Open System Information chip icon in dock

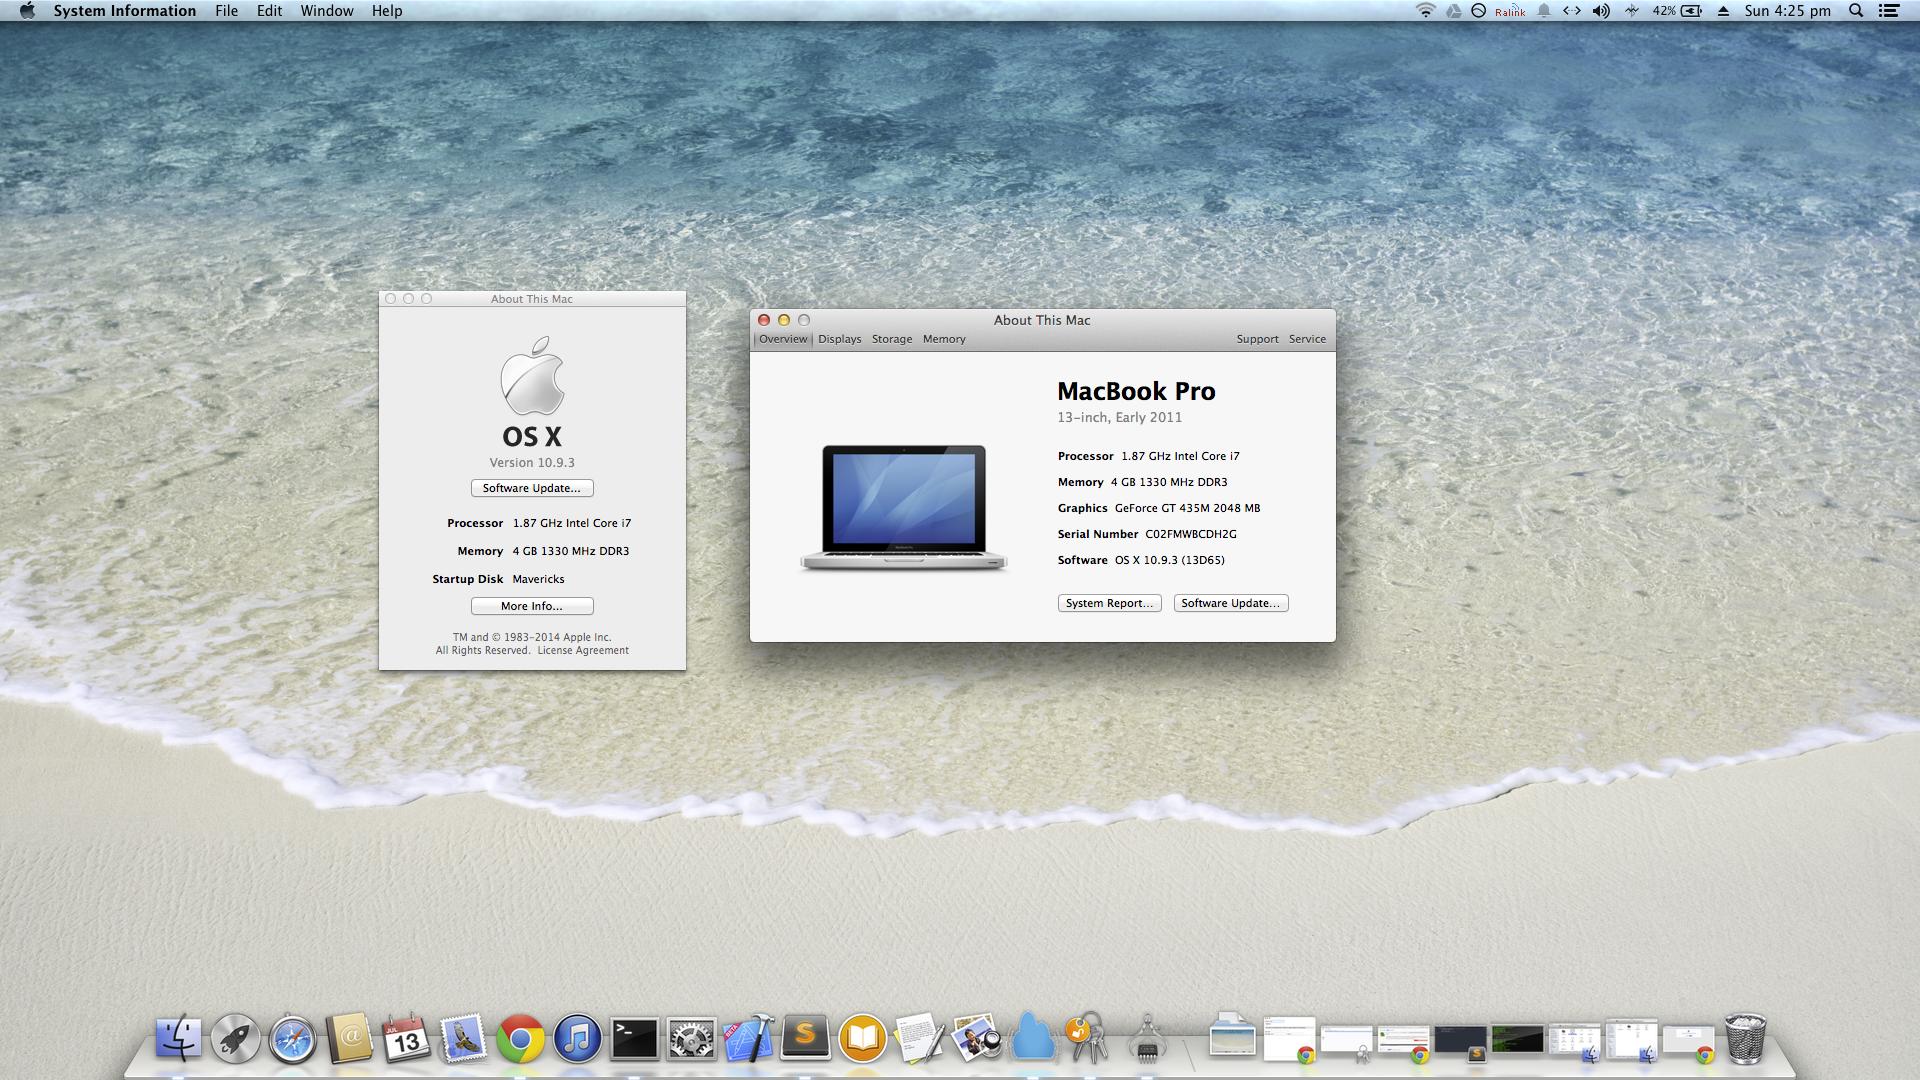[x=1147, y=1039]
